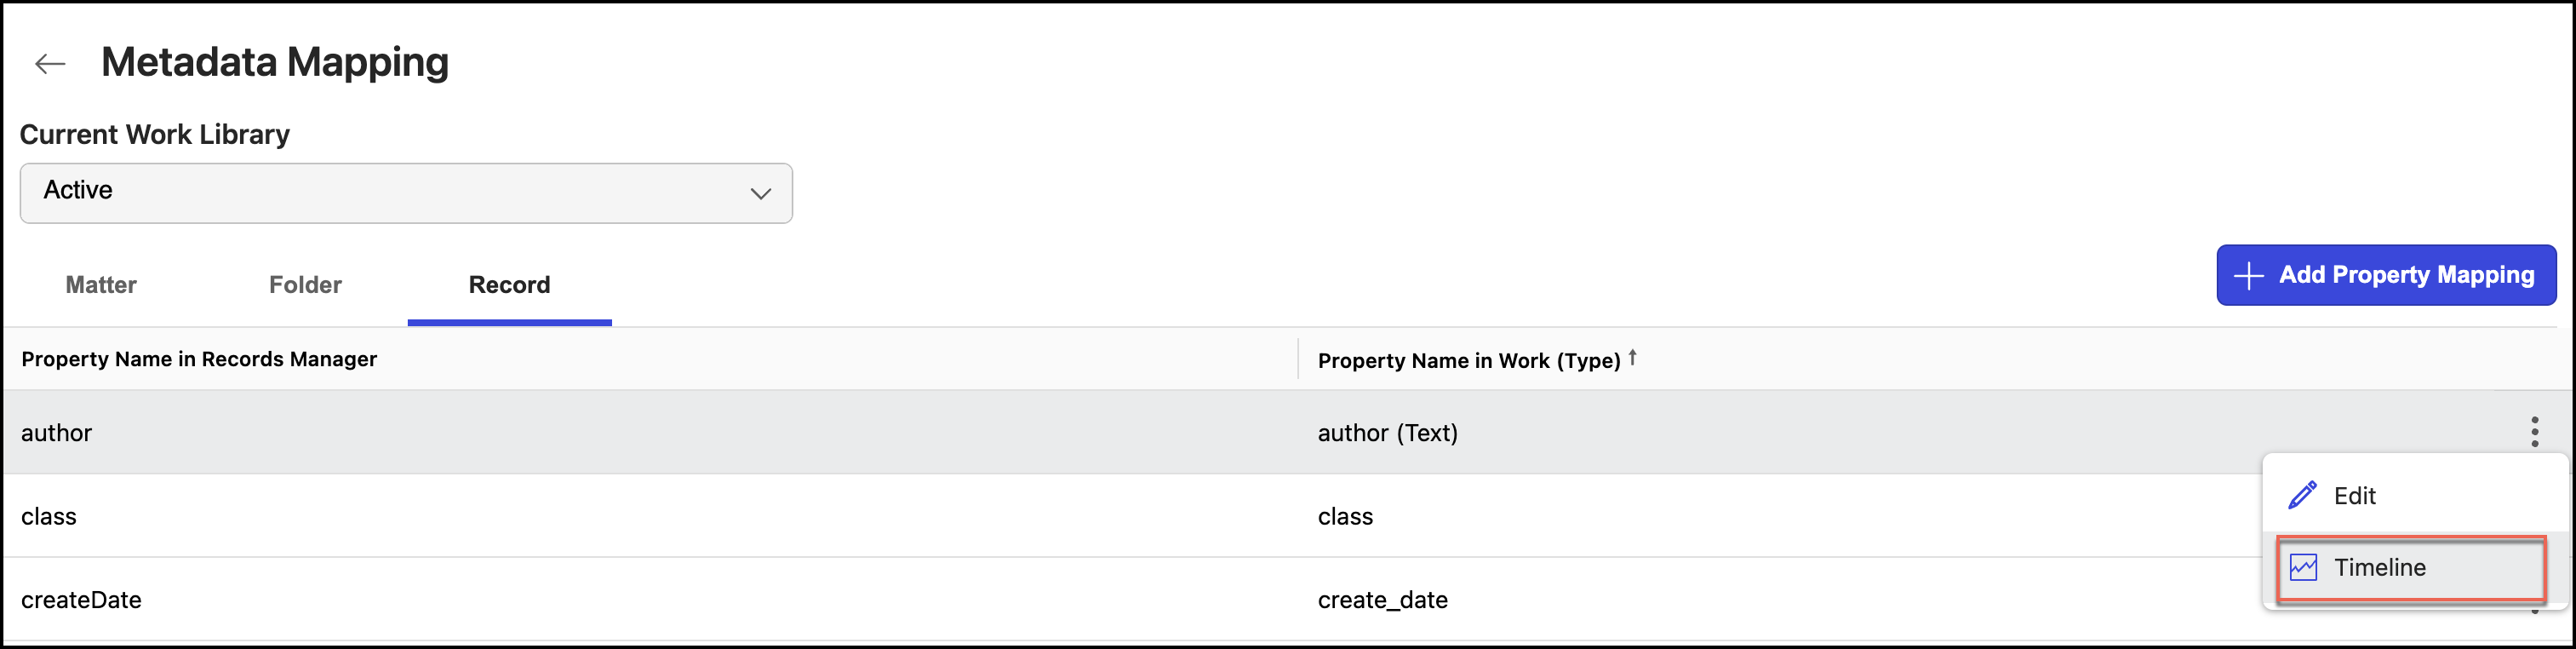
Task: Select the Record tab
Action: click(509, 284)
